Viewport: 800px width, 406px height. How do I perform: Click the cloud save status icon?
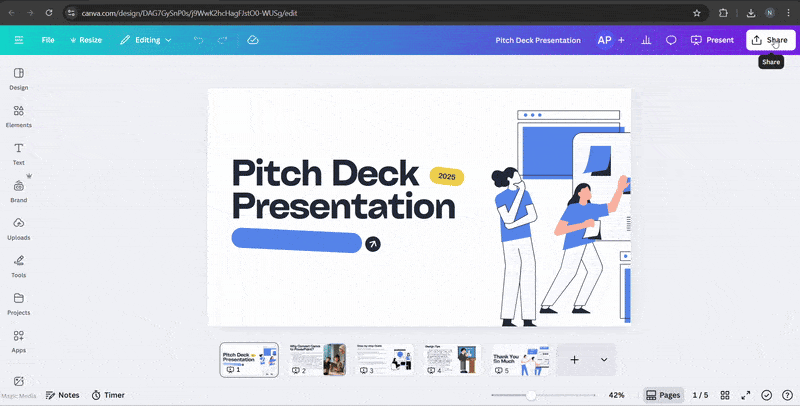(253, 40)
